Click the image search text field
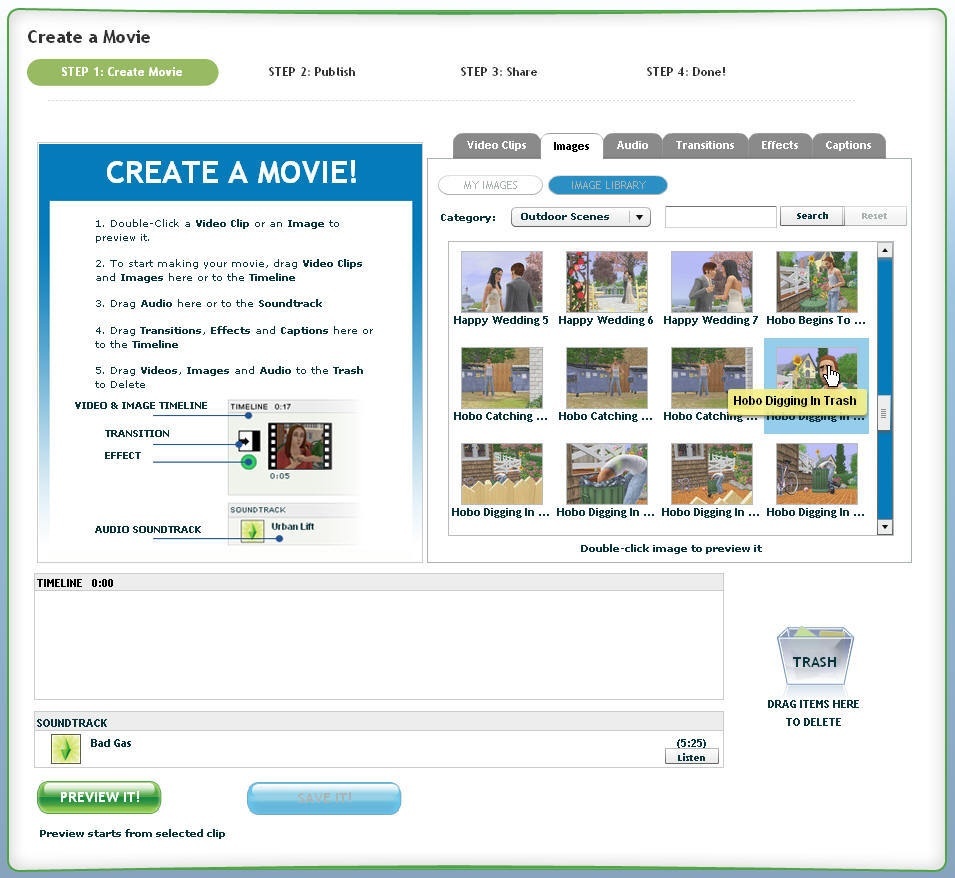Viewport: 955px width, 878px height. (720, 216)
